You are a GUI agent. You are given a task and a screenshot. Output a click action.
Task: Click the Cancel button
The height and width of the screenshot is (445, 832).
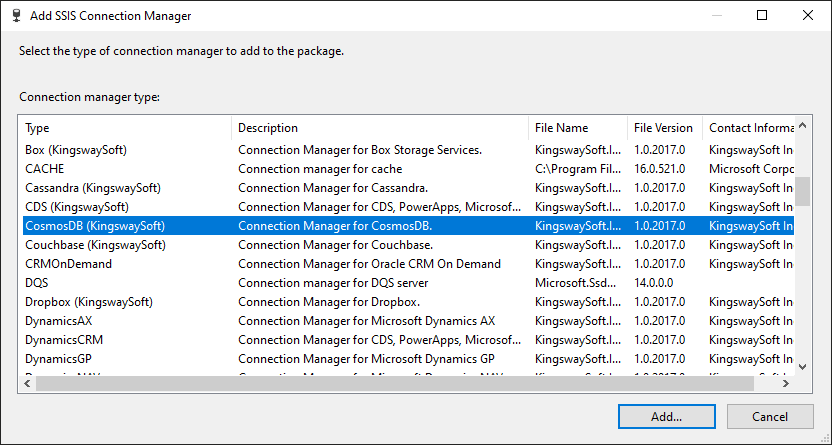pyautogui.click(x=770, y=416)
